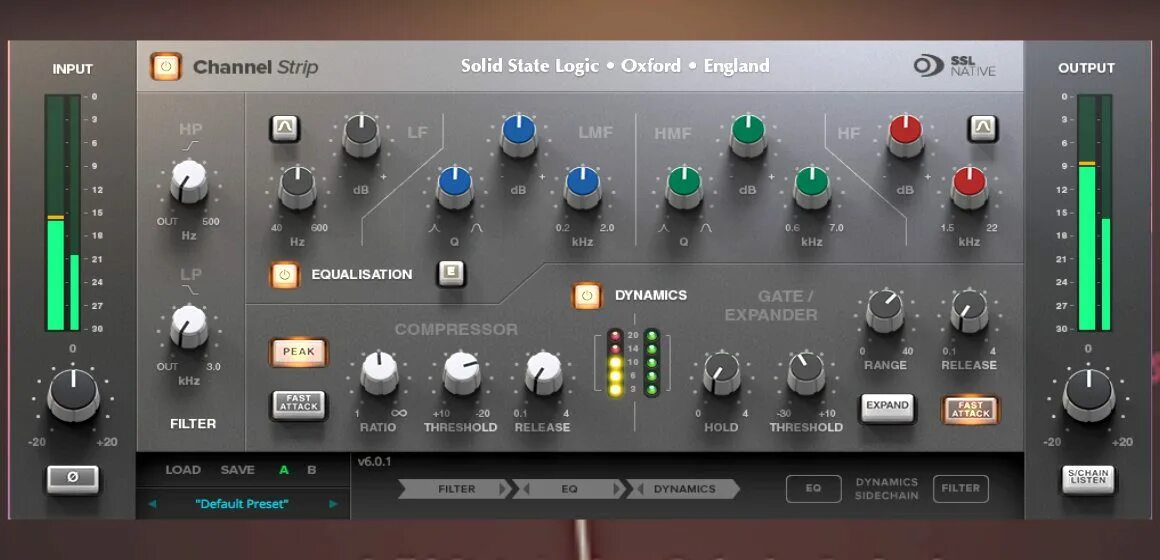Click the LF gain dB knob
The width and height of the screenshot is (1160, 560).
[361, 135]
